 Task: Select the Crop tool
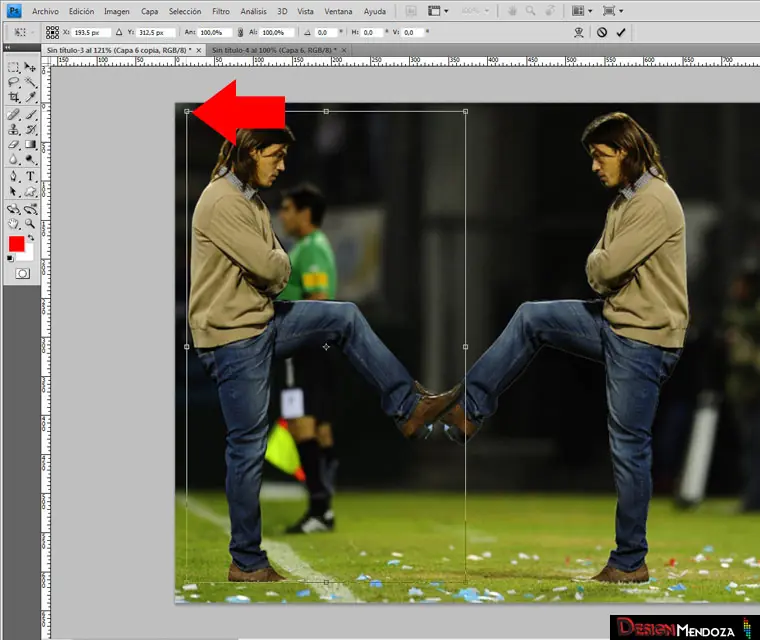14,98
